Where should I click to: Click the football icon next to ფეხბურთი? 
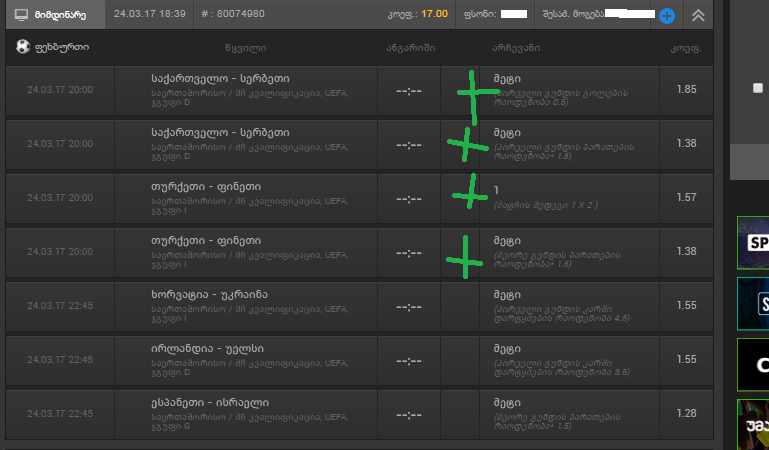click(x=23, y=47)
